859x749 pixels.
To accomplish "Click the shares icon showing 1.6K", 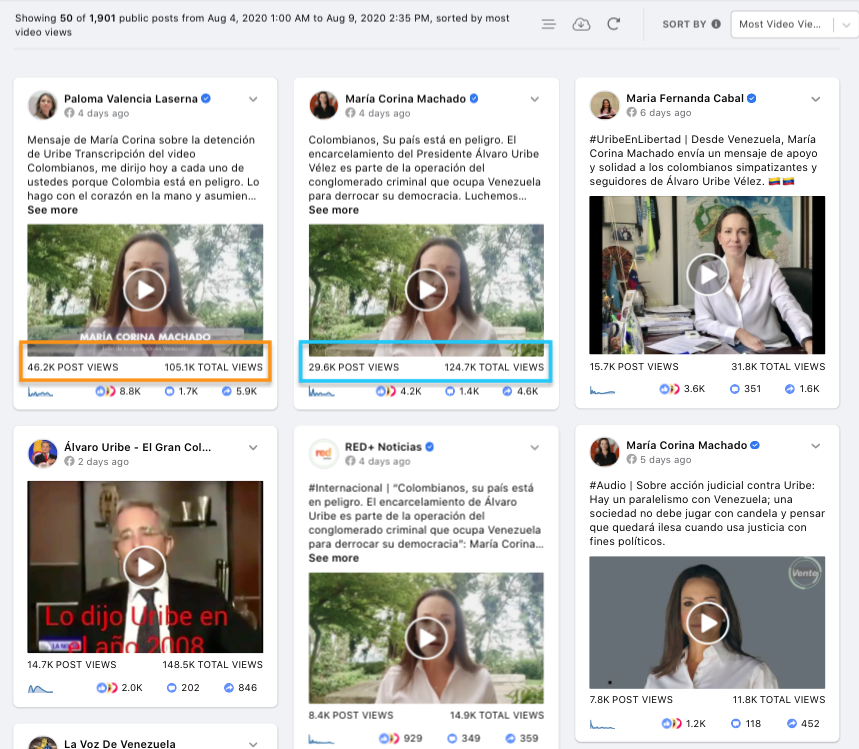I will point(789,388).
